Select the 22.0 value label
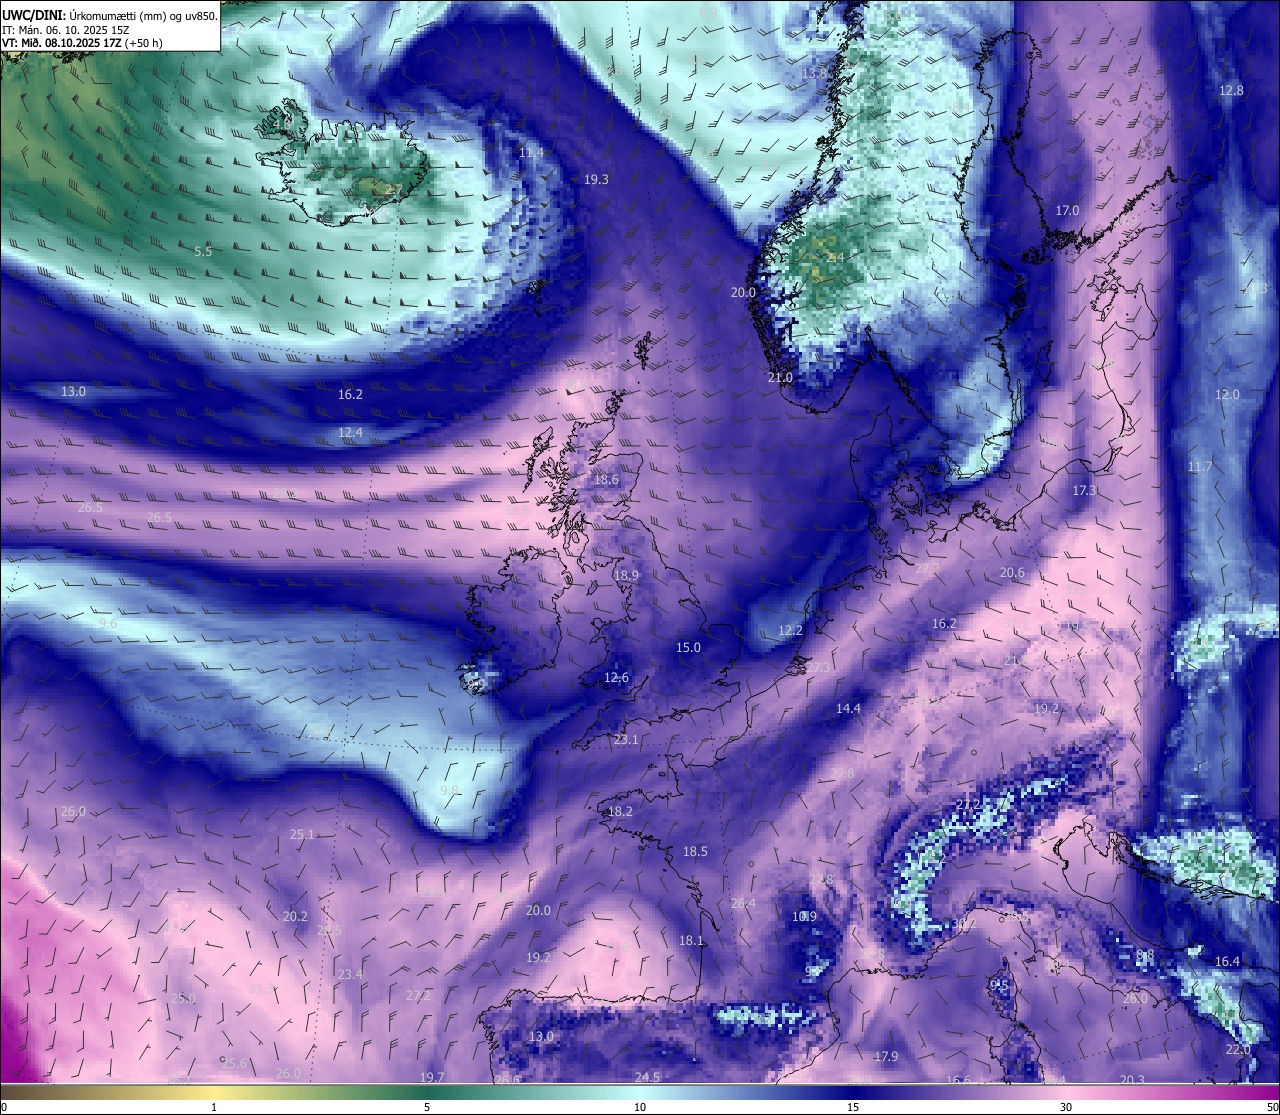The width and height of the screenshot is (1280, 1115). point(1238,1049)
